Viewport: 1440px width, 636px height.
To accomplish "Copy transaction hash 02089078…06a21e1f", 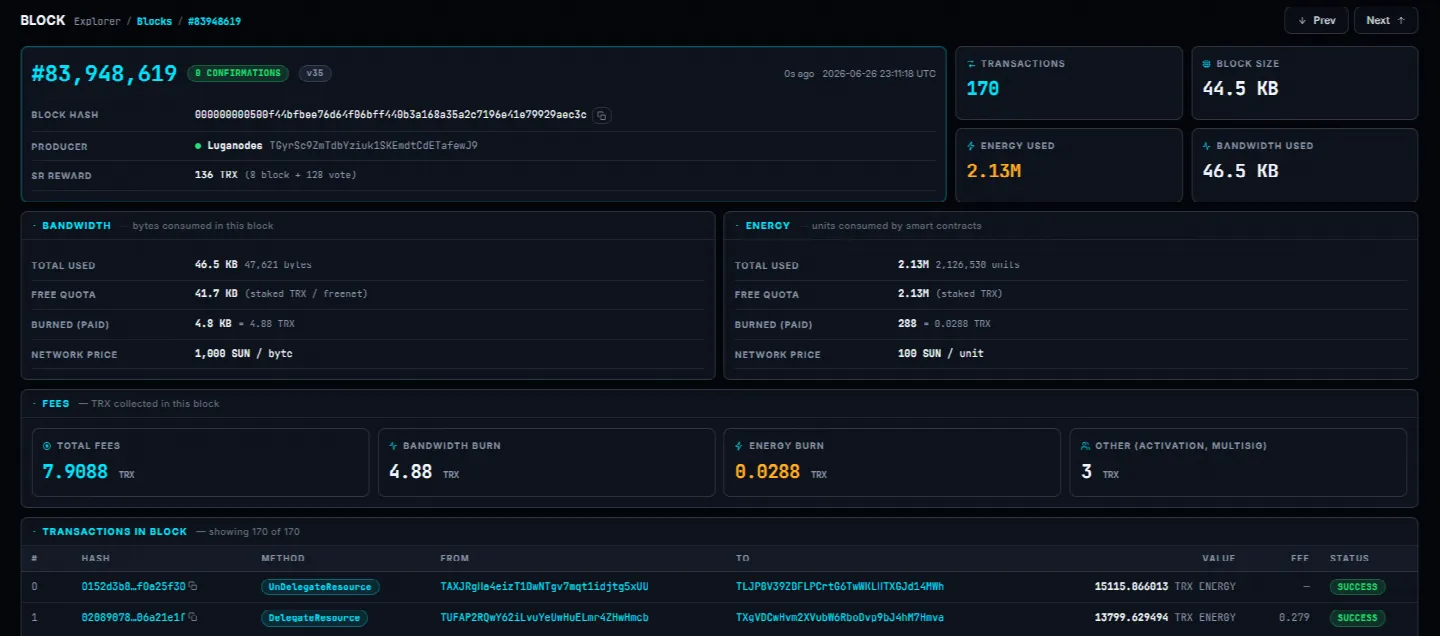I will (193, 617).
